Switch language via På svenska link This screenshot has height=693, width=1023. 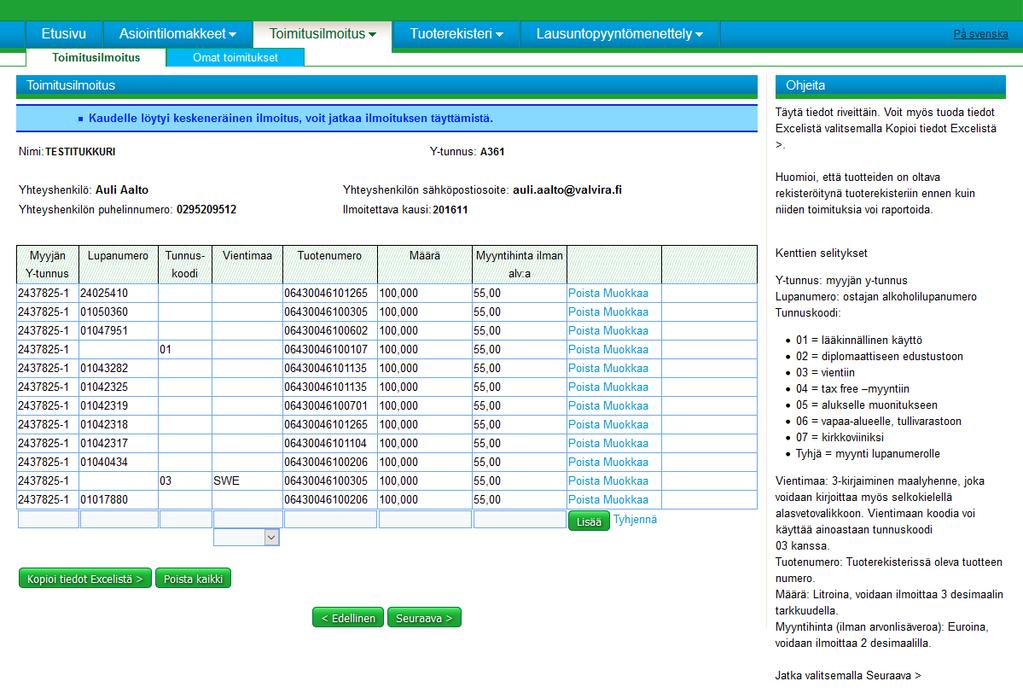pyautogui.click(x=981, y=34)
